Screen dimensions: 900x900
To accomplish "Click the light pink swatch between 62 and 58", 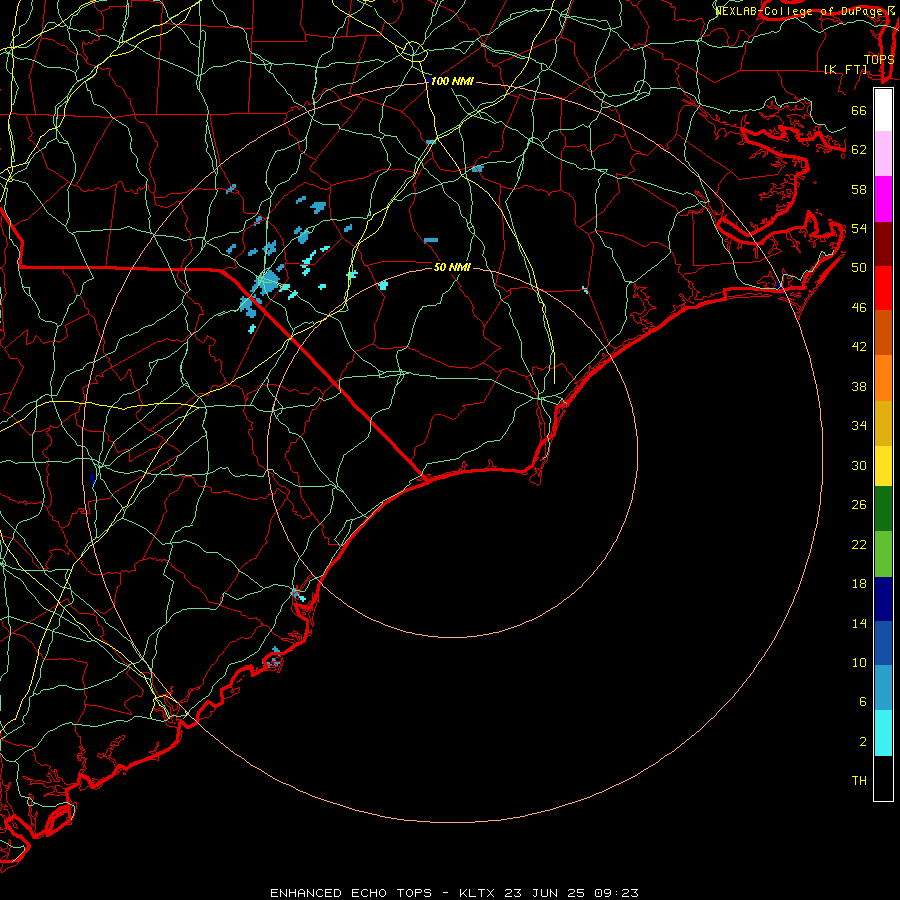I will tap(883, 153).
